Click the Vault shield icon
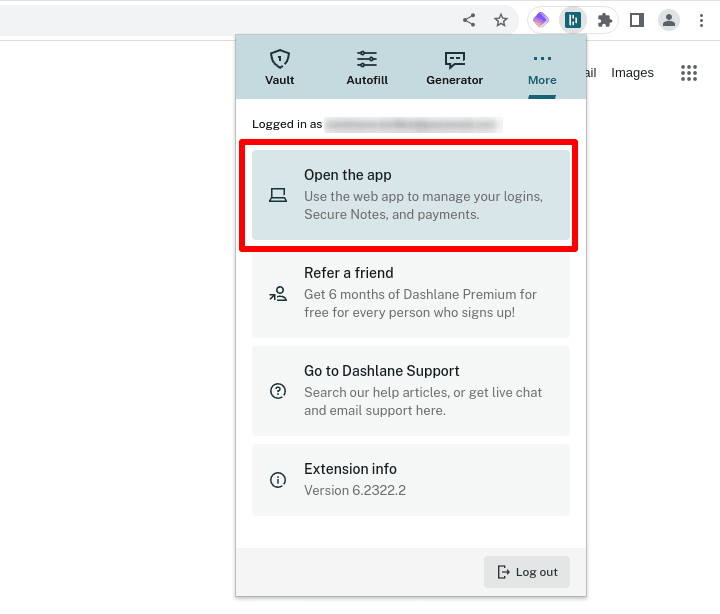 tap(279, 59)
